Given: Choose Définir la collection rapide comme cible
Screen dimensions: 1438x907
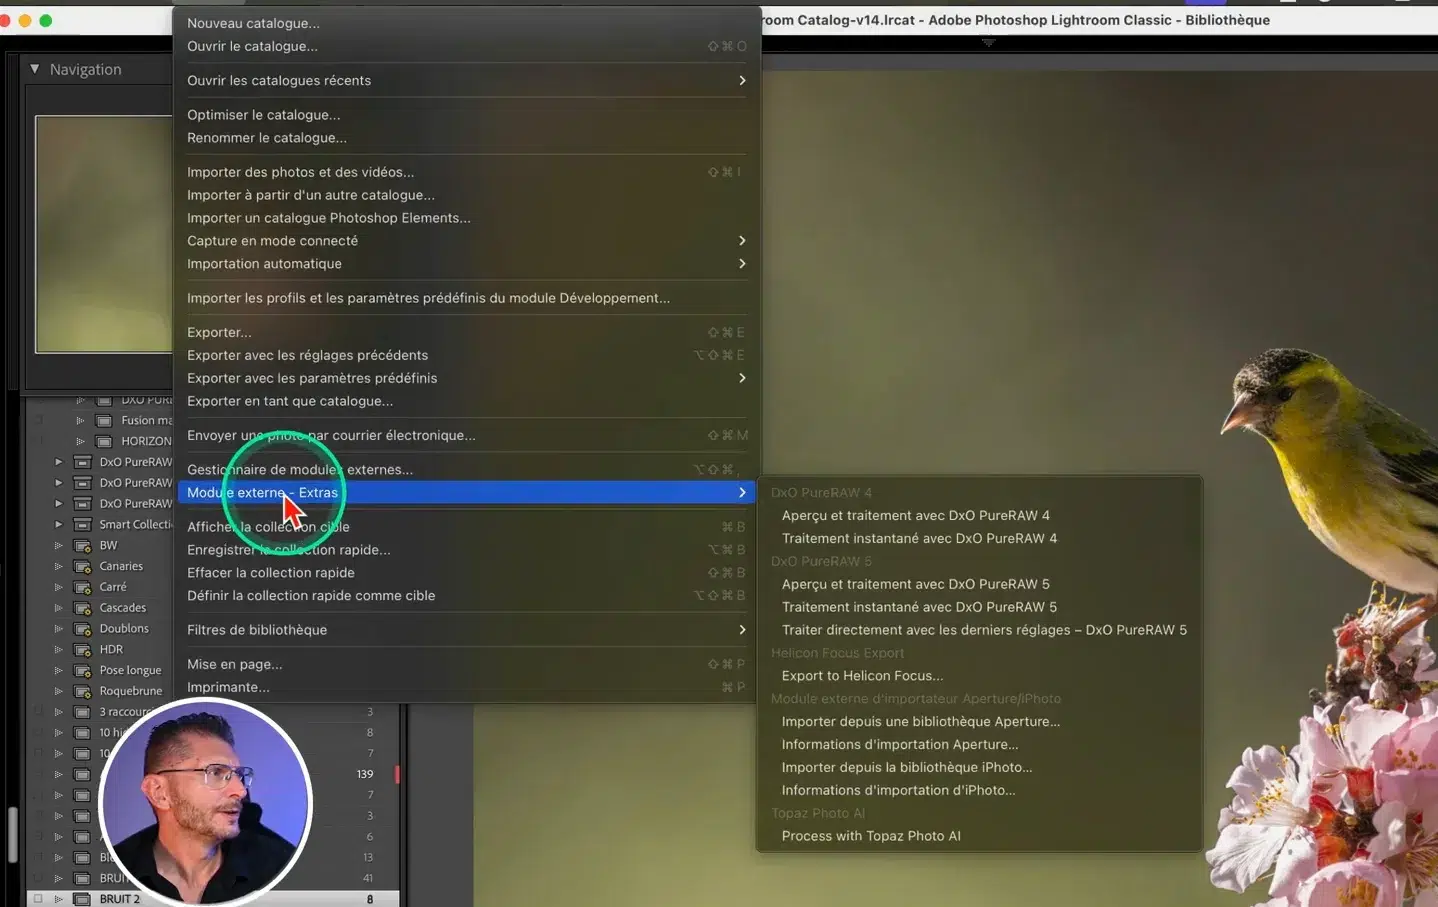Looking at the screenshot, I should point(466,596).
